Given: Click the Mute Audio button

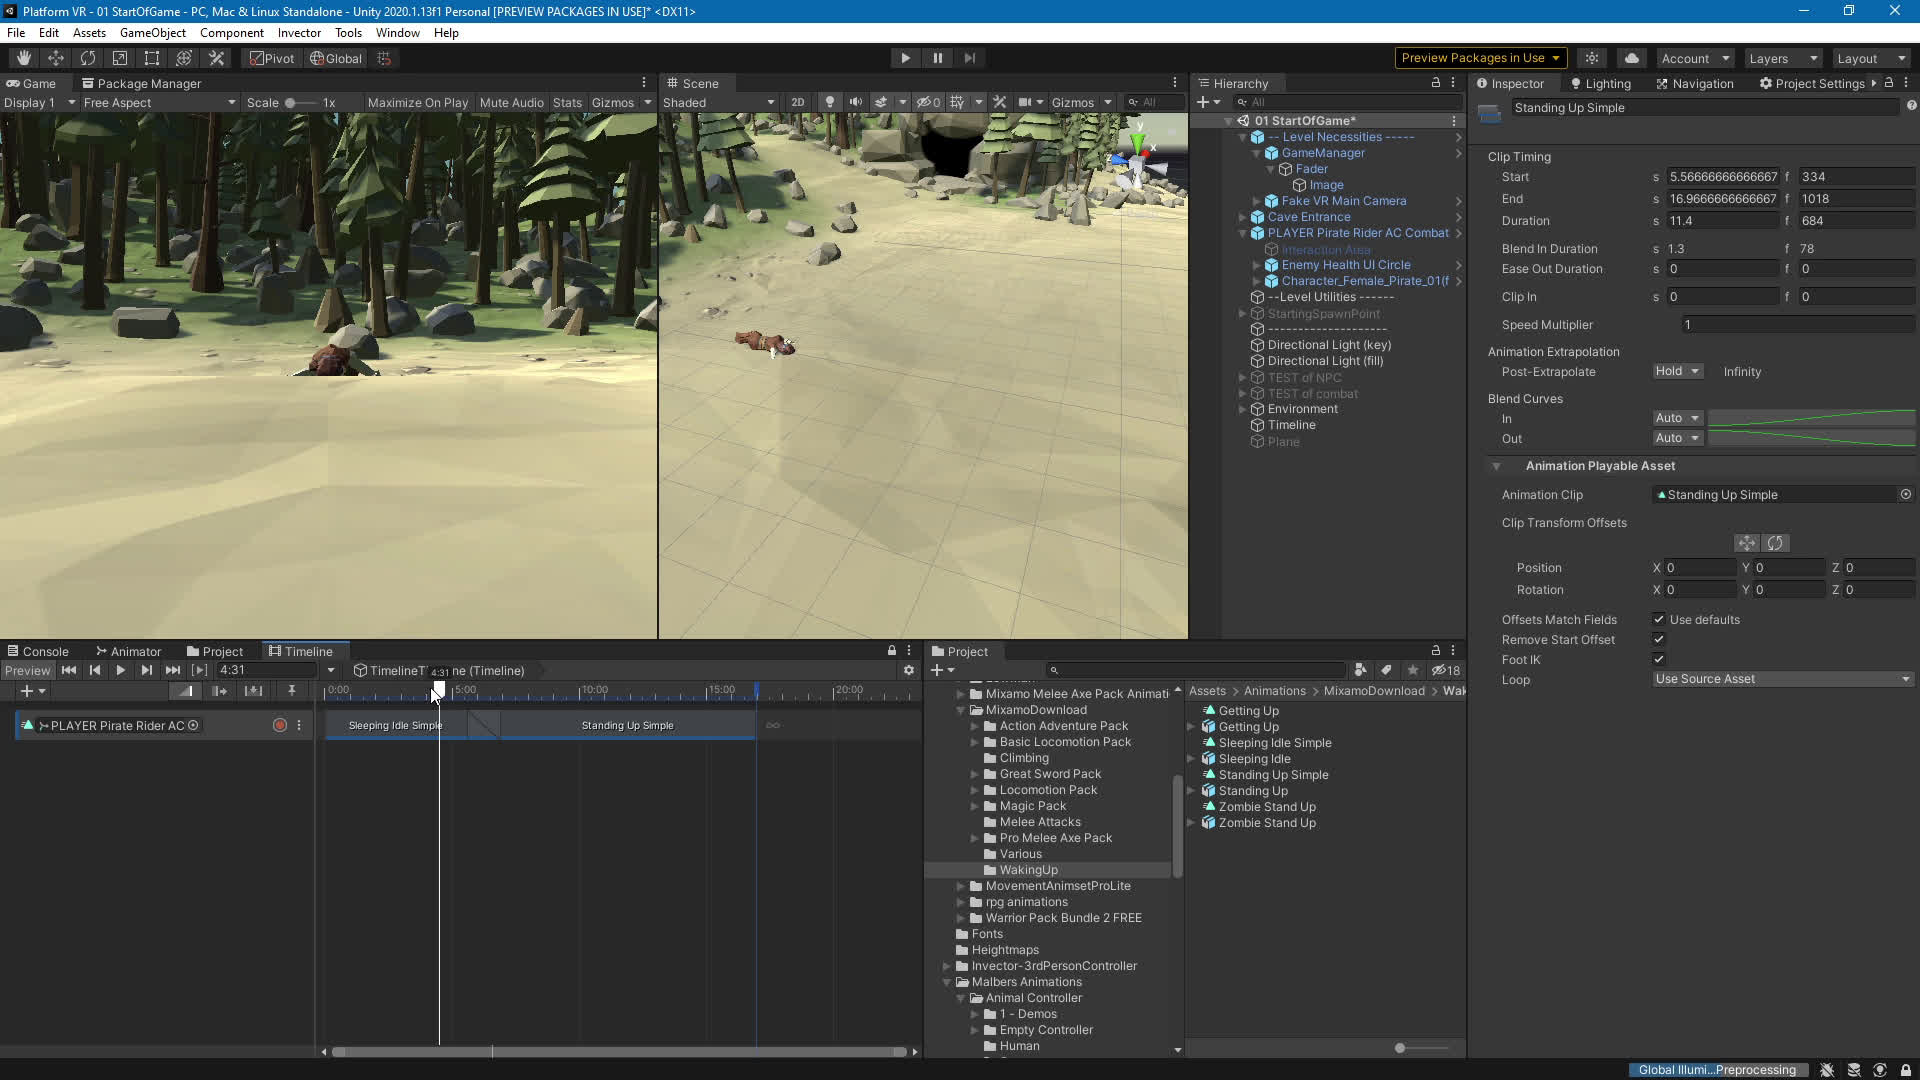Looking at the screenshot, I should click(511, 102).
